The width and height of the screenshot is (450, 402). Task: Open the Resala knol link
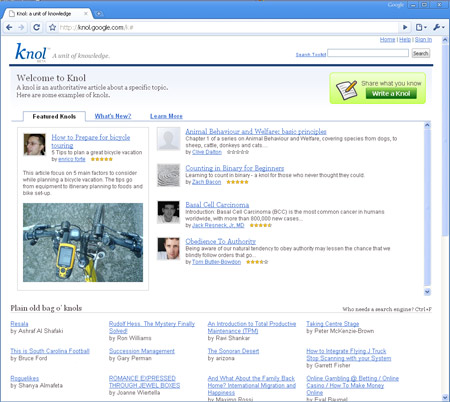tap(19, 324)
